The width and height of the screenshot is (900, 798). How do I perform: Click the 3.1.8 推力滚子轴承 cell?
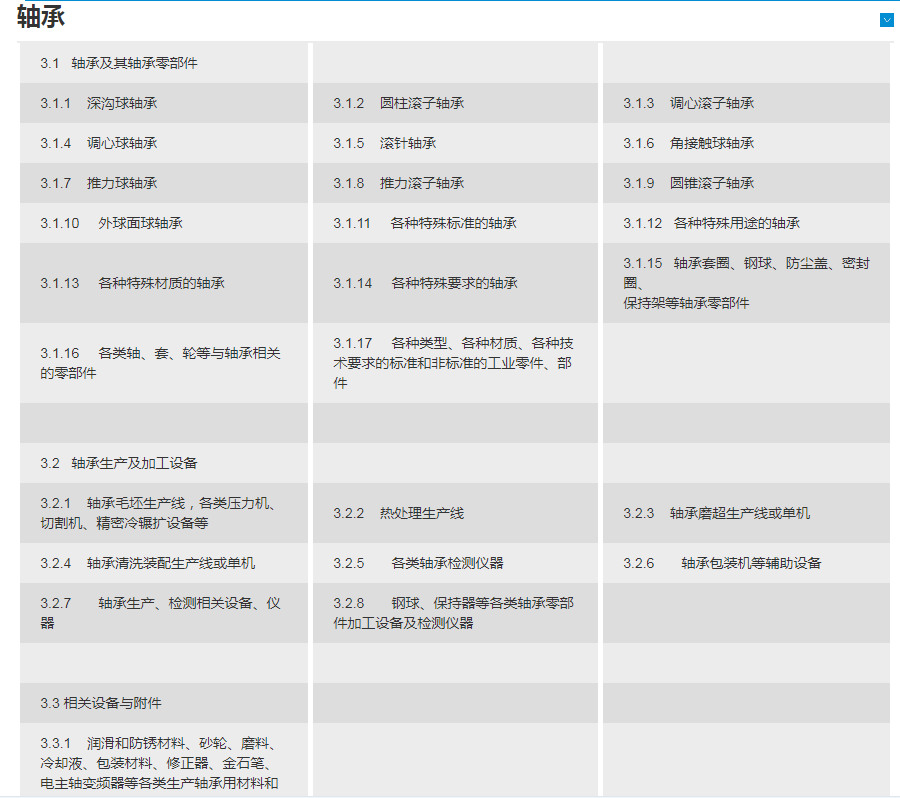coord(455,183)
